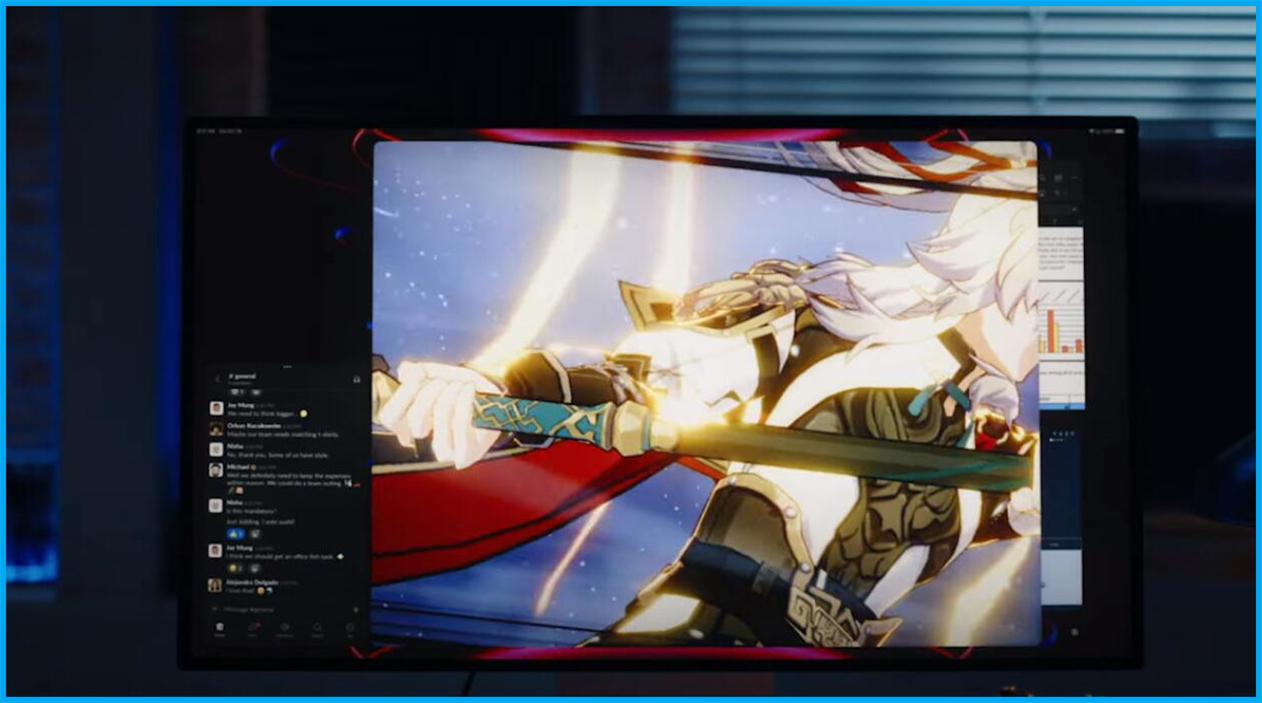The width and height of the screenshot is (1262, 703).
Task: Toggle the thumbs up reaction under Misha's message
Action: (236, 534)
